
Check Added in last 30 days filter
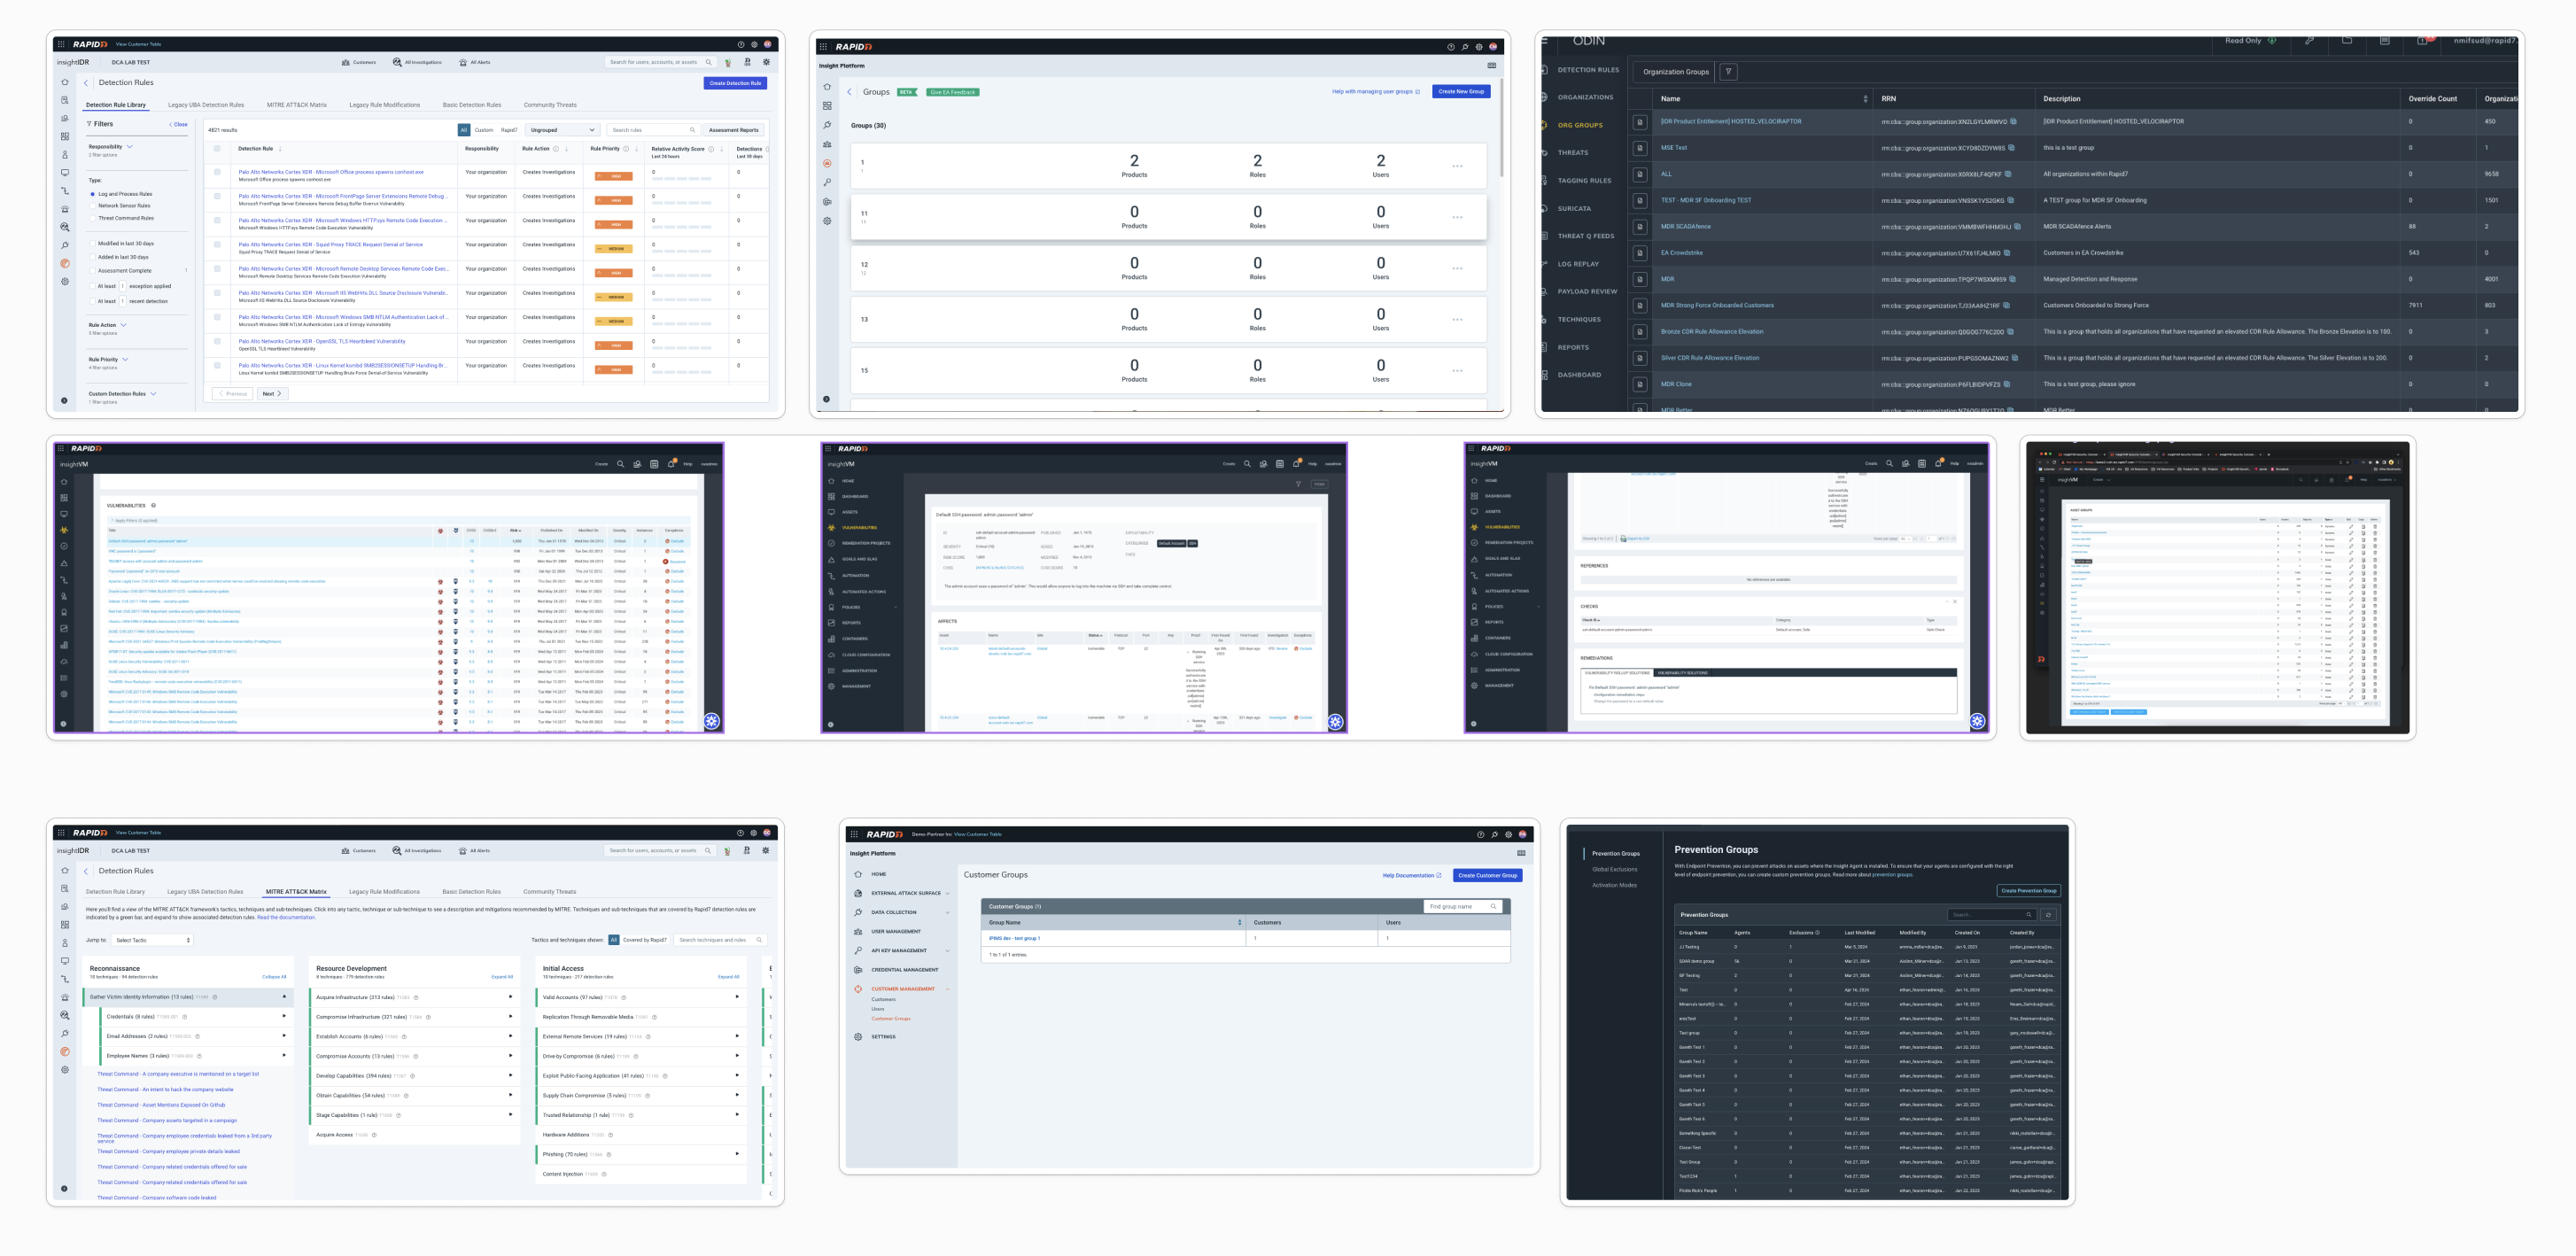click(x=93, y=257)
